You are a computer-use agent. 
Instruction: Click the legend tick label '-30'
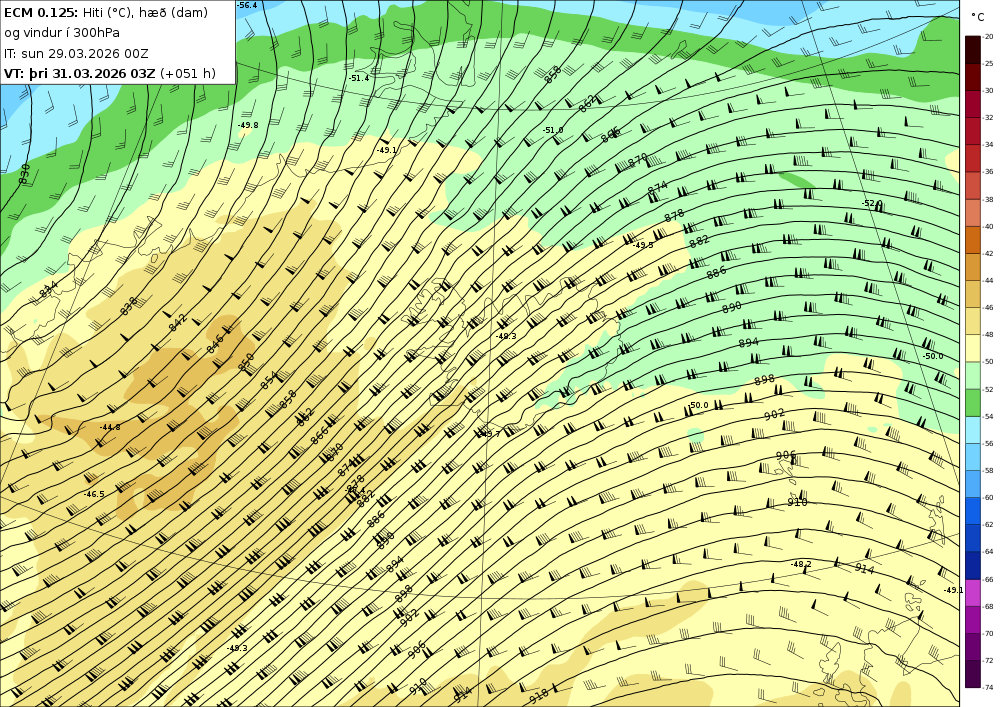(x=988, y=91)
